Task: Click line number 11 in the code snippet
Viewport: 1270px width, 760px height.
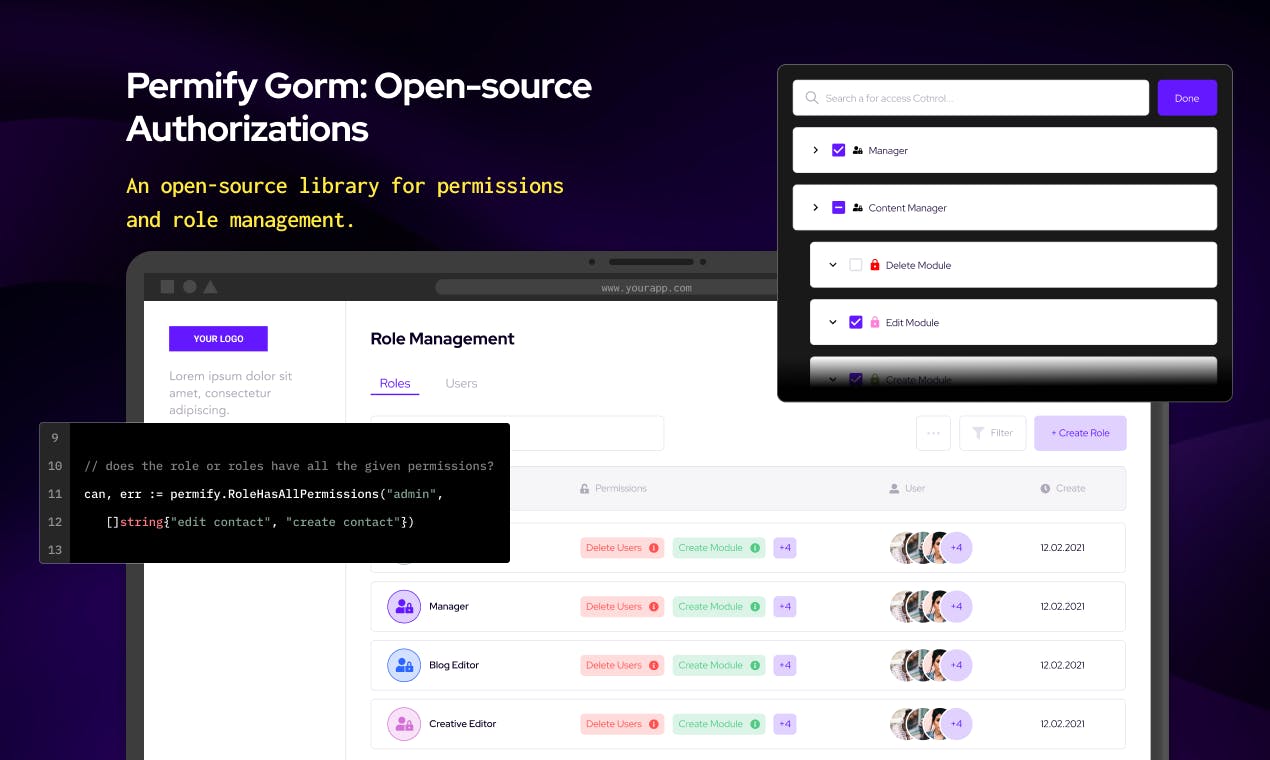Action: point(55,494)
